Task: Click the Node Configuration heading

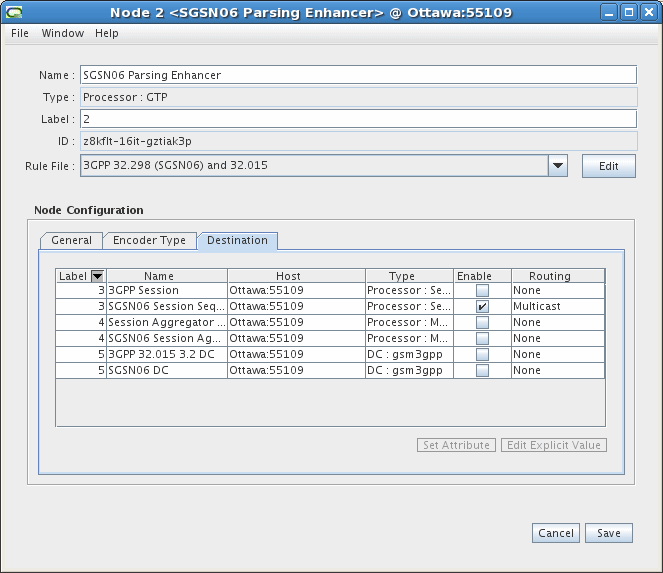Action: pos(89,210)
